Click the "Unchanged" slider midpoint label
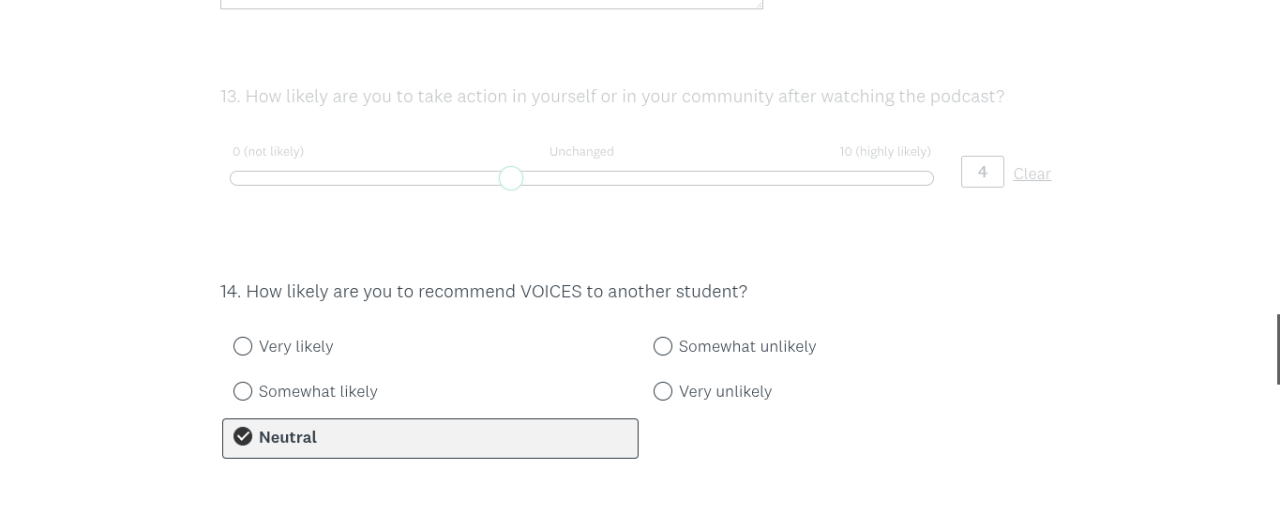The image size is (1280, 515). click(581, 152)
